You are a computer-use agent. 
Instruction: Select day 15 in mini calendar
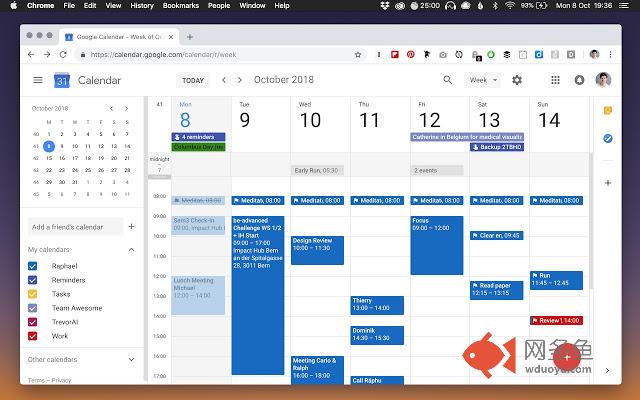click(49, 158)
